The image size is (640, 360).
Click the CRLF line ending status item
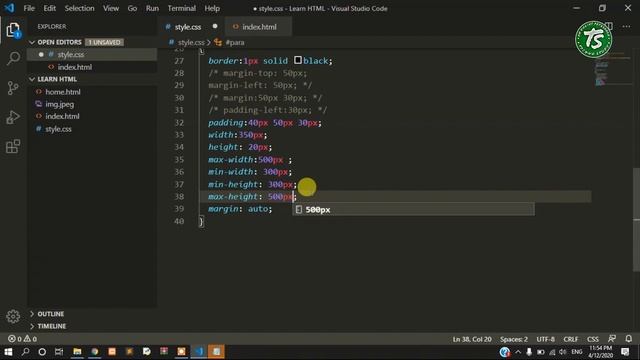point(571,339)
